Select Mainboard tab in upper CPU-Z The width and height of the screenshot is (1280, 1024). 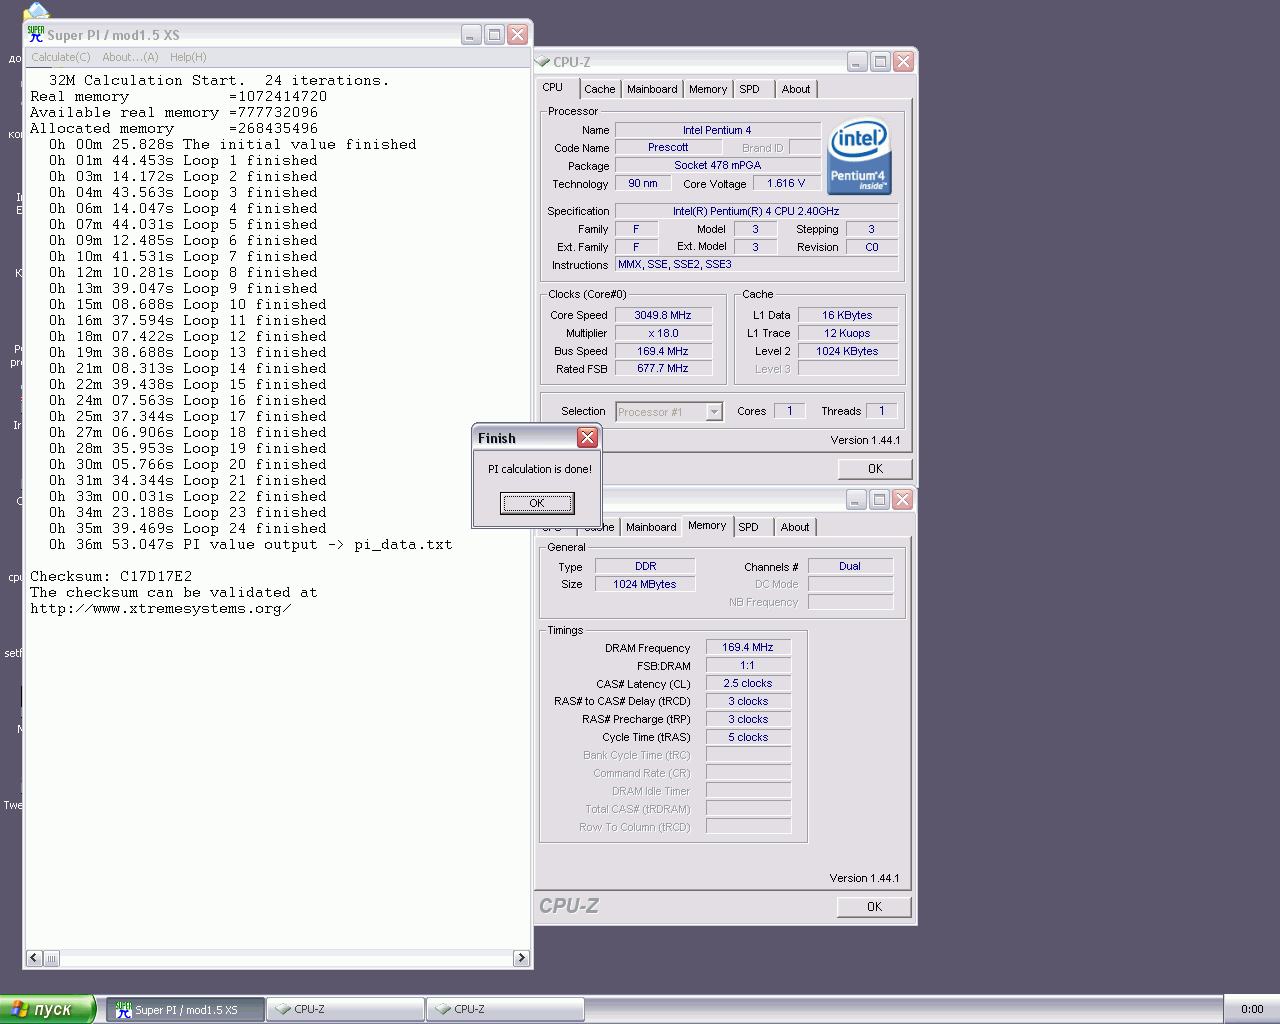[652, 89]
